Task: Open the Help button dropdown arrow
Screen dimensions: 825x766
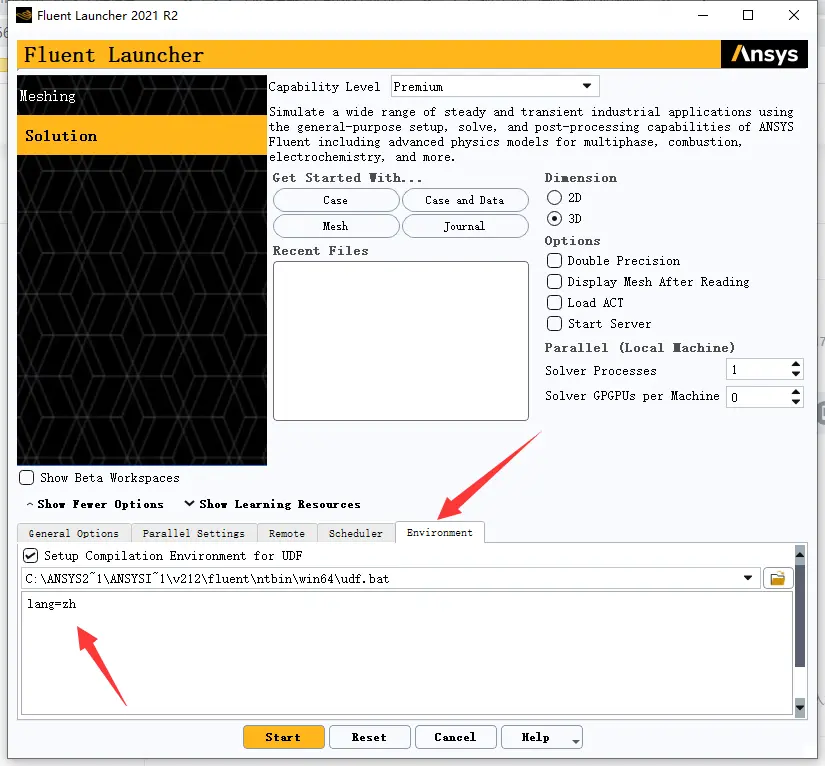Action: pyautogui.click(x=576, y=741)
